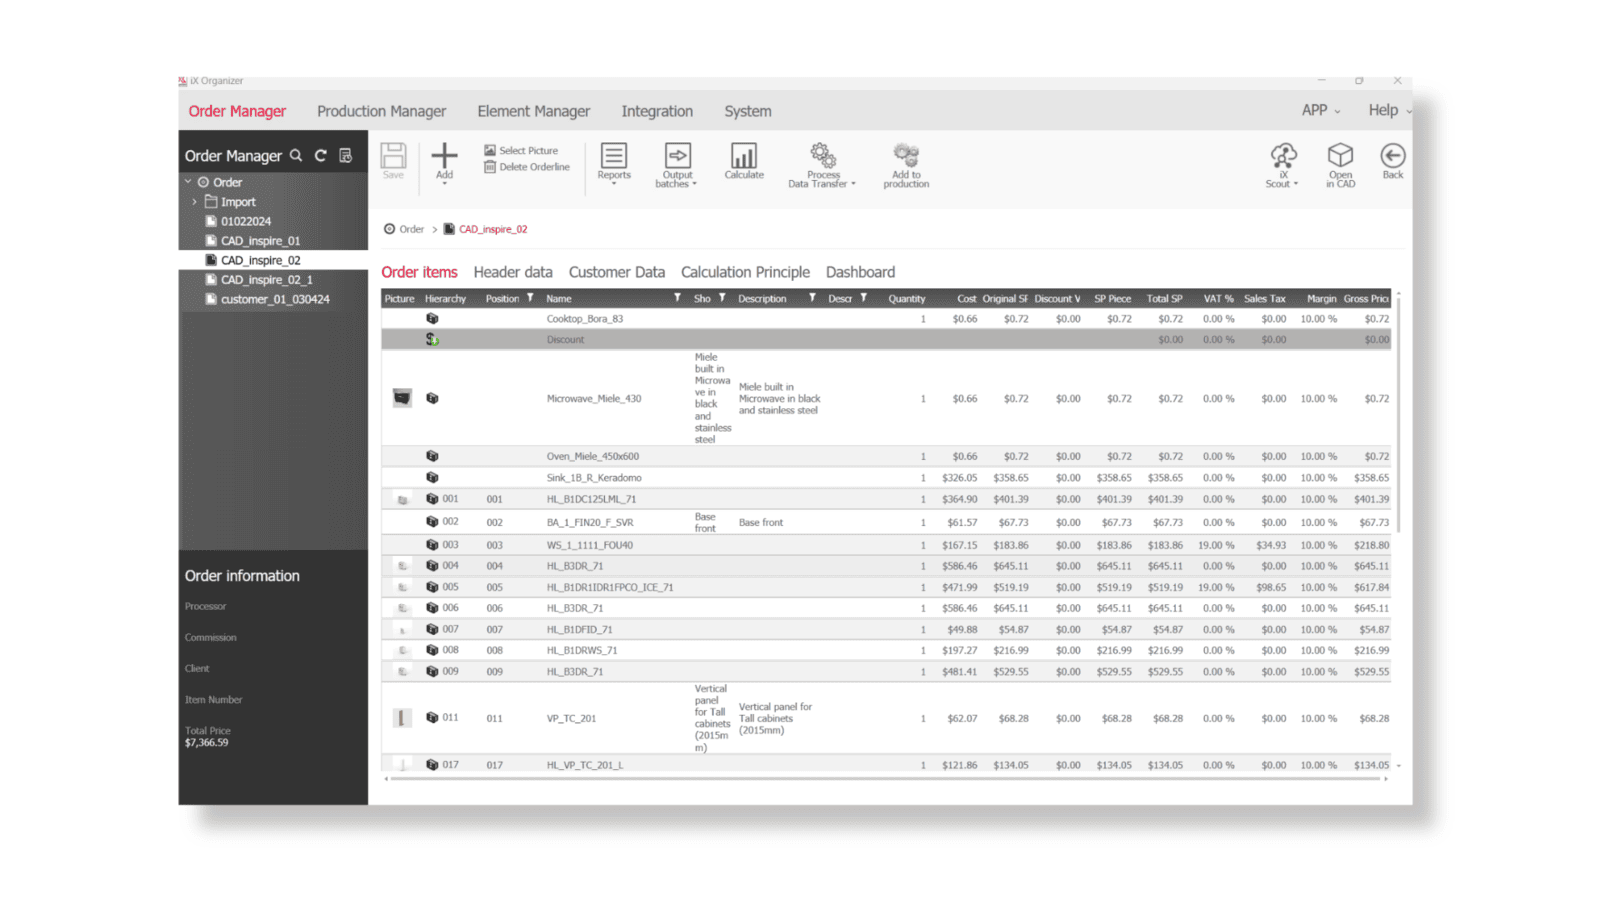
Task: Click Delete Orderline button
Action: coord(527,167)
